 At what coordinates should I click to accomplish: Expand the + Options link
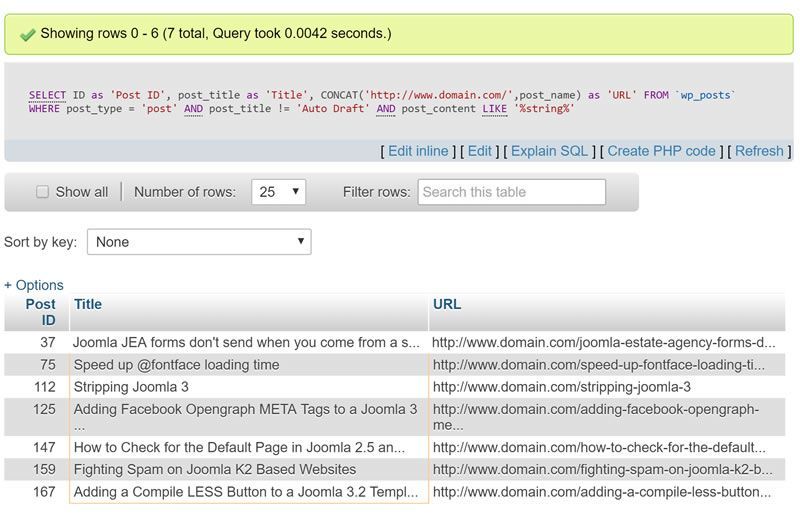pos(34,285)
